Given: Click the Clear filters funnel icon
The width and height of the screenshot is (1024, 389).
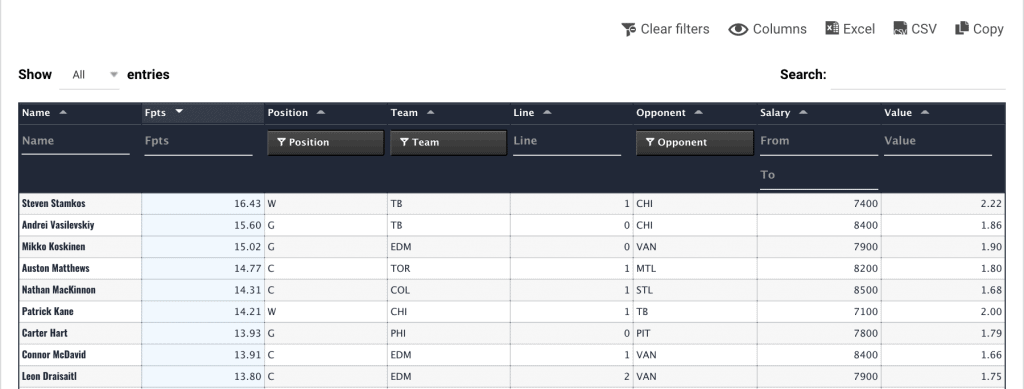Looking at the screenshot, I should pyautogui.click(x=628, y=29).
